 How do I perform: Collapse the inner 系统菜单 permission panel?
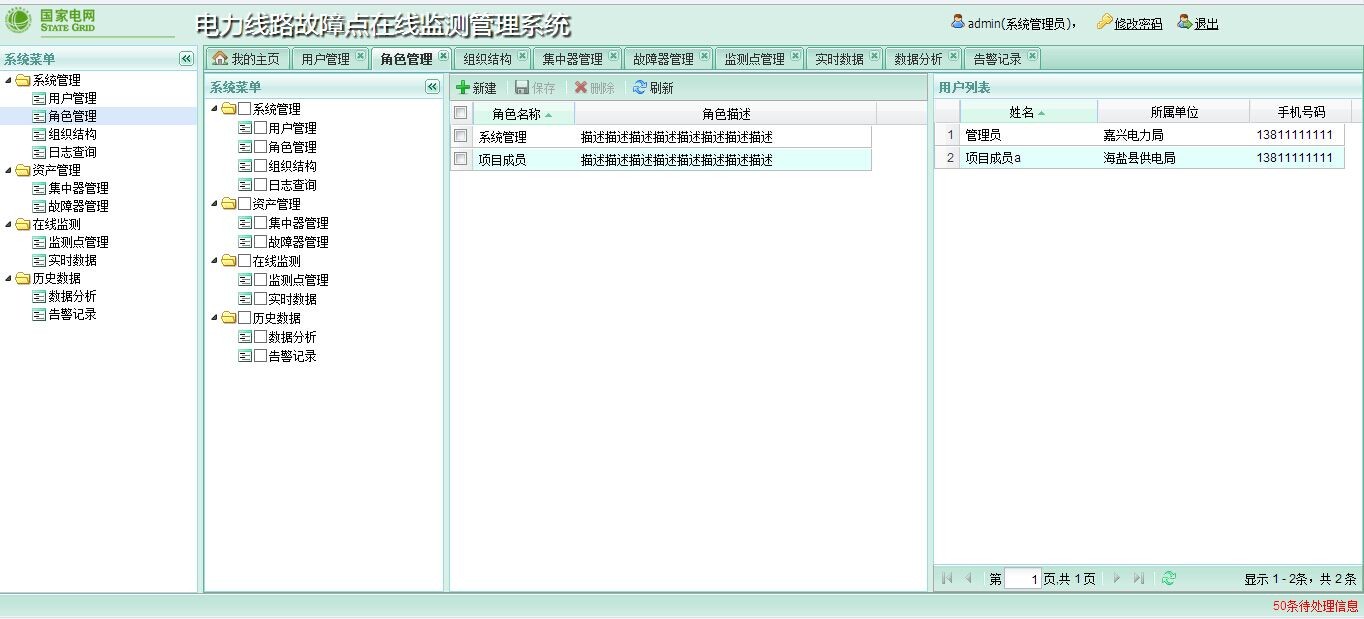432,87
